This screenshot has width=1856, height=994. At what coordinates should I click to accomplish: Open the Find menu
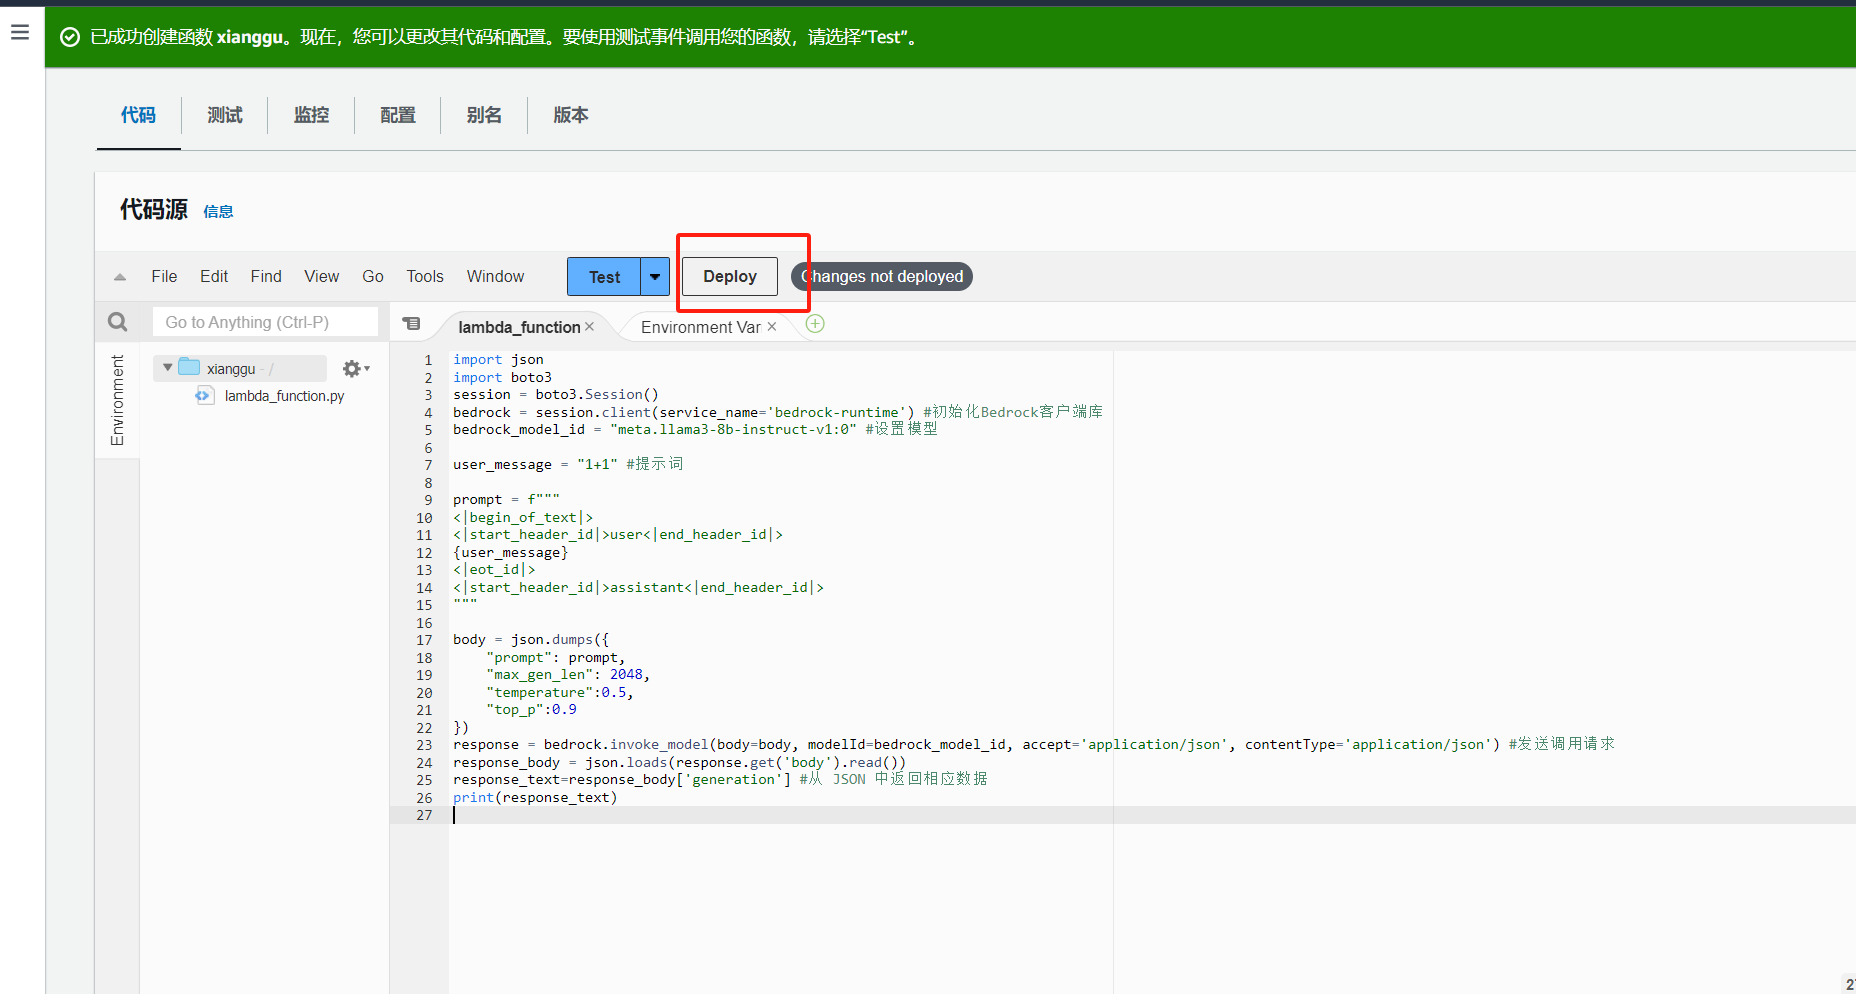(x=266, y=276)
